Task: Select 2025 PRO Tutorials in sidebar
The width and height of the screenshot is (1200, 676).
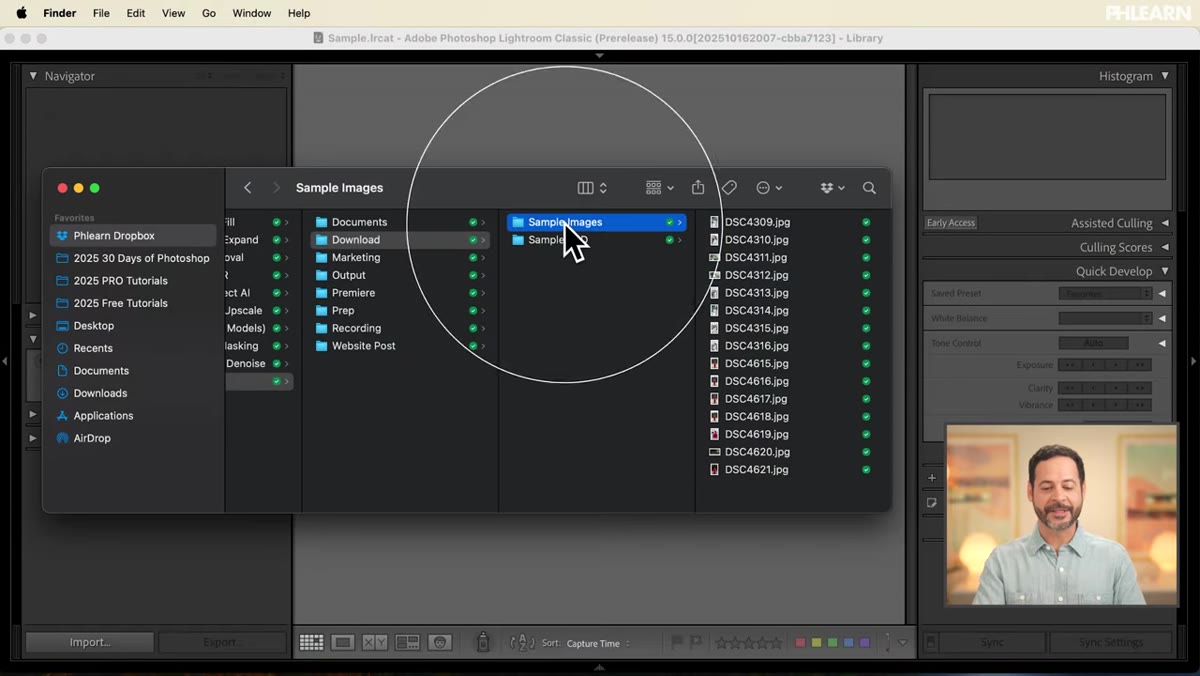Action: 120,281
